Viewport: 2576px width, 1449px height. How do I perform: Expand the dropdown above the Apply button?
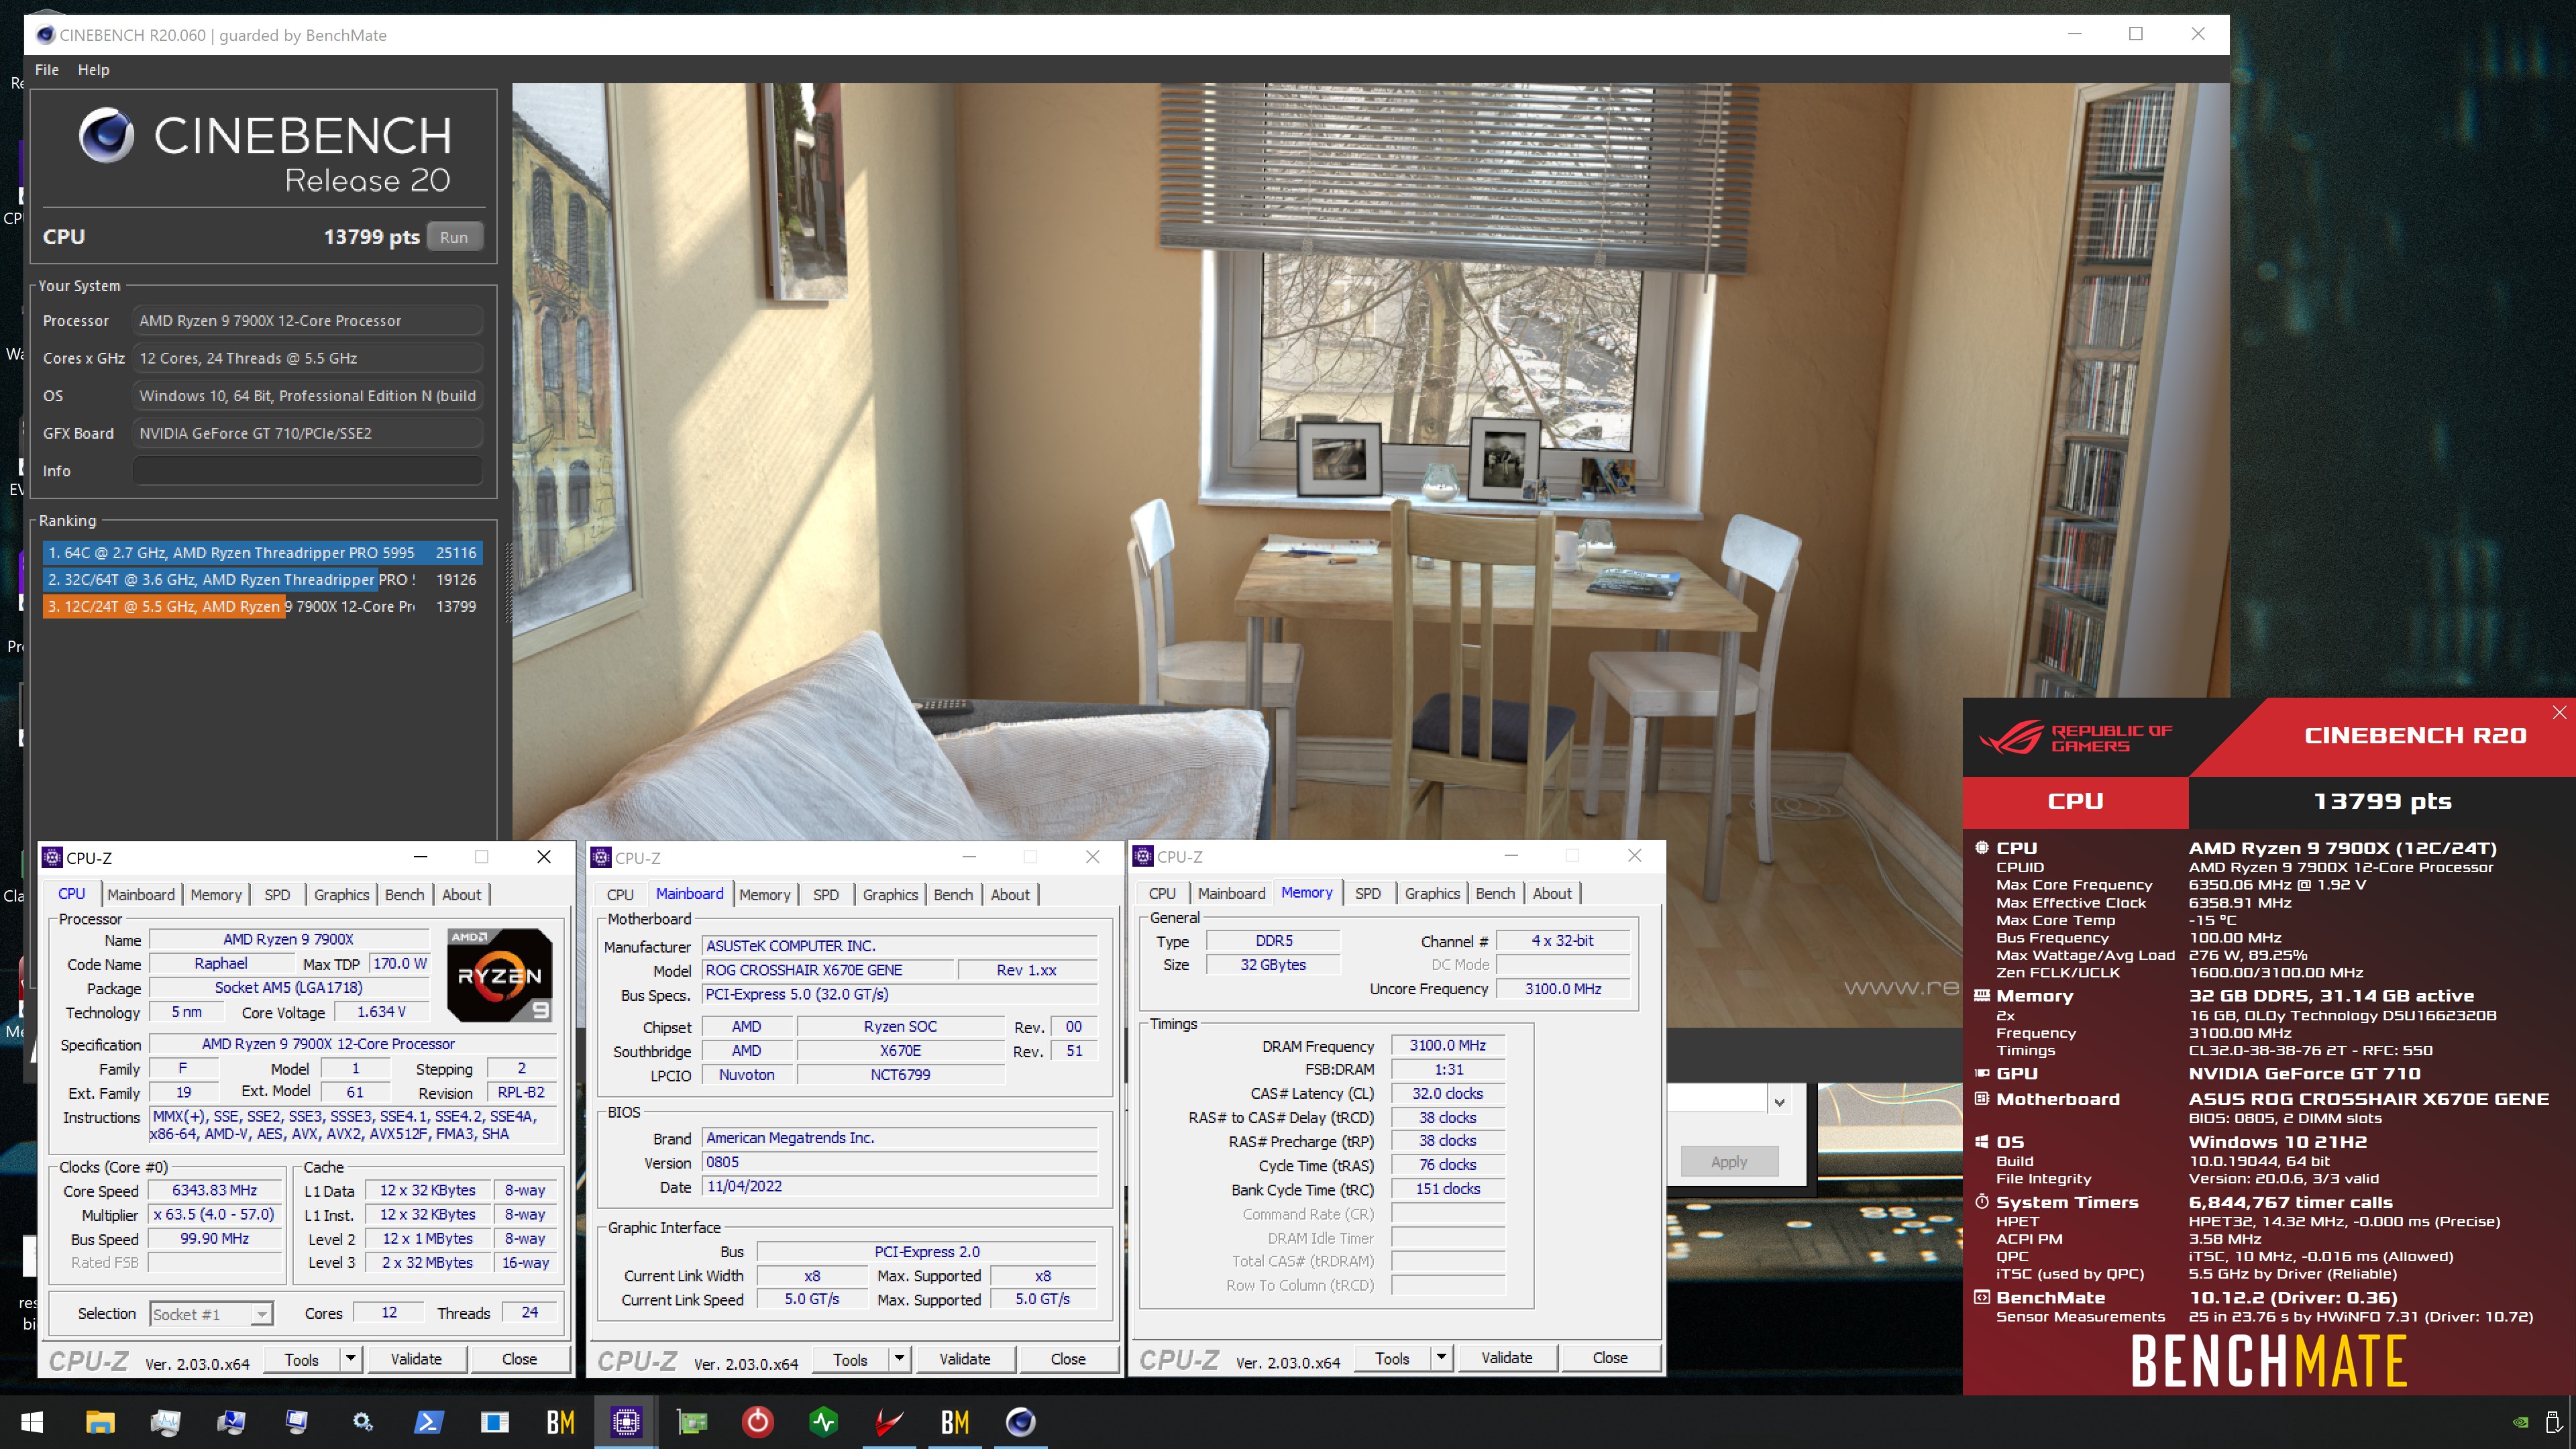point(1779,1102)
